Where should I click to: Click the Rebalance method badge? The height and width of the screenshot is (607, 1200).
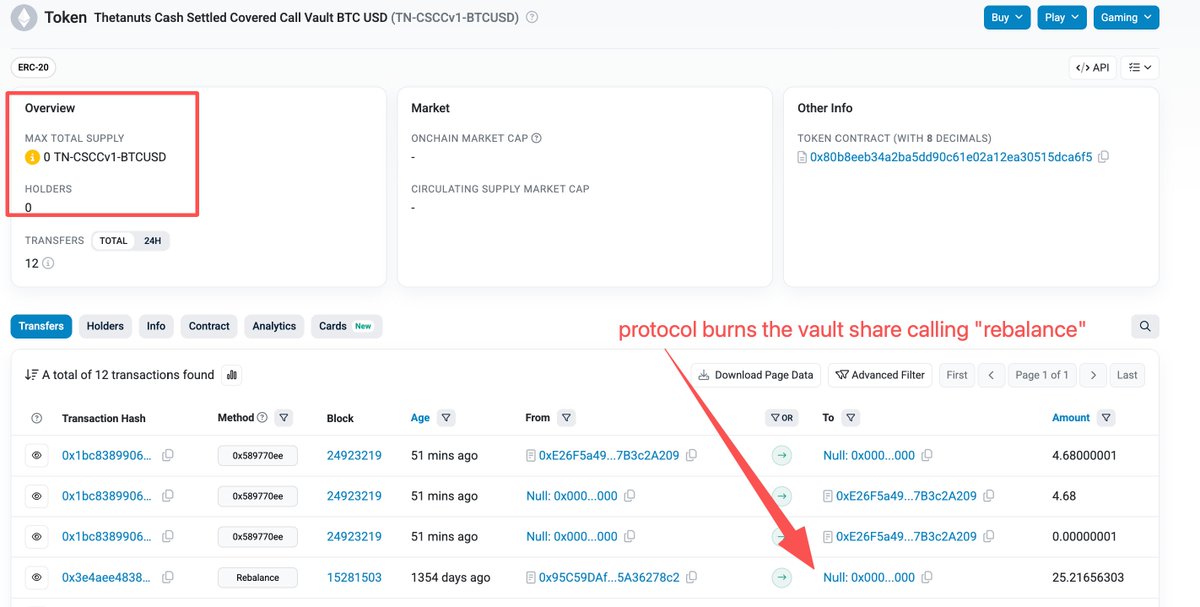[x=258, y=577]
